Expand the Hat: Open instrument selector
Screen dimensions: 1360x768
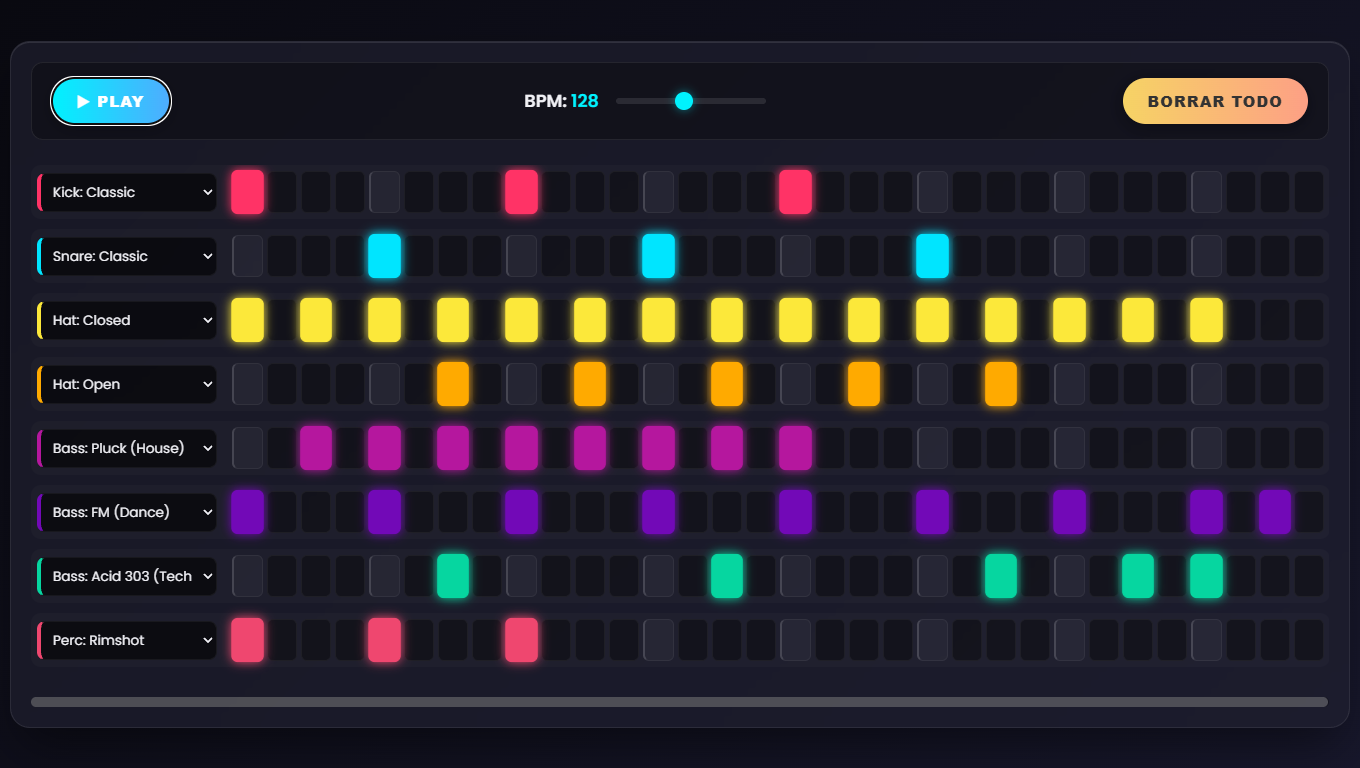128,384
